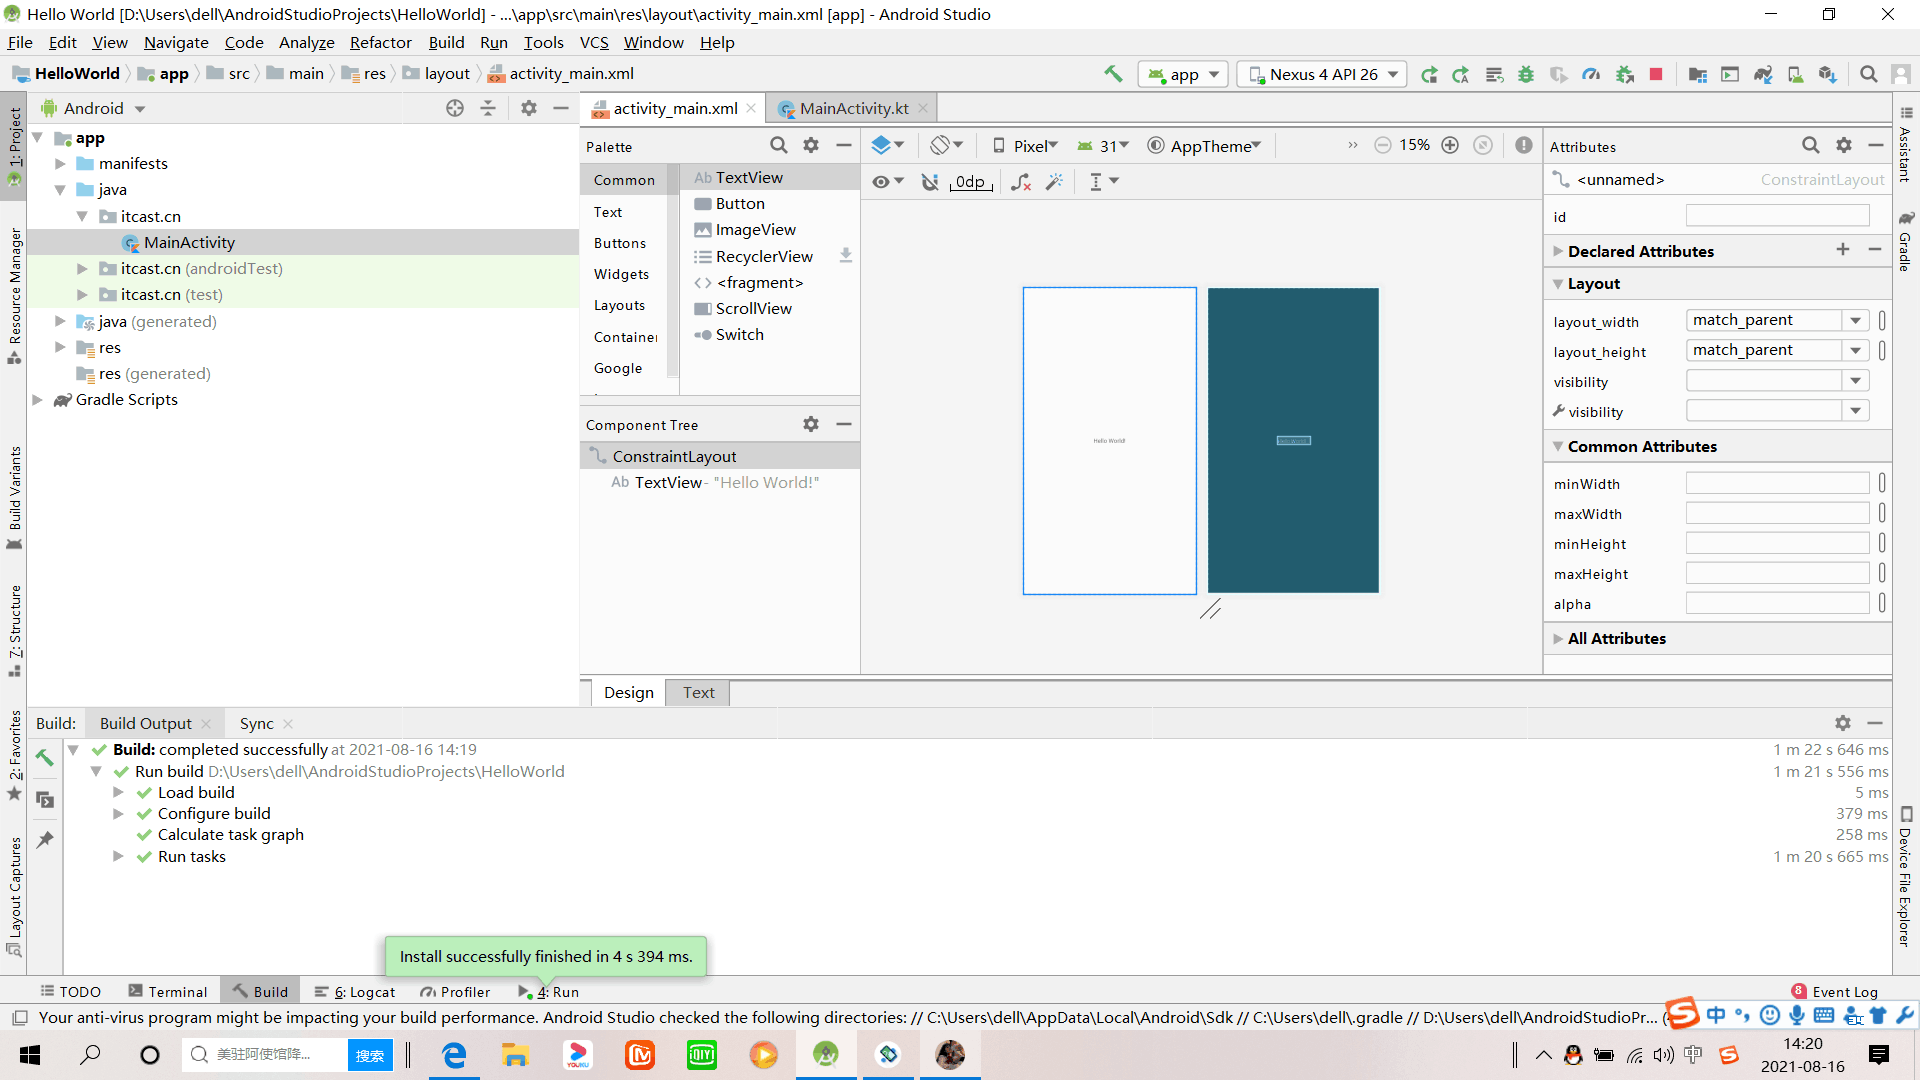
Task: Click the Make Project hammer icon
Action: coord(1112,74)
